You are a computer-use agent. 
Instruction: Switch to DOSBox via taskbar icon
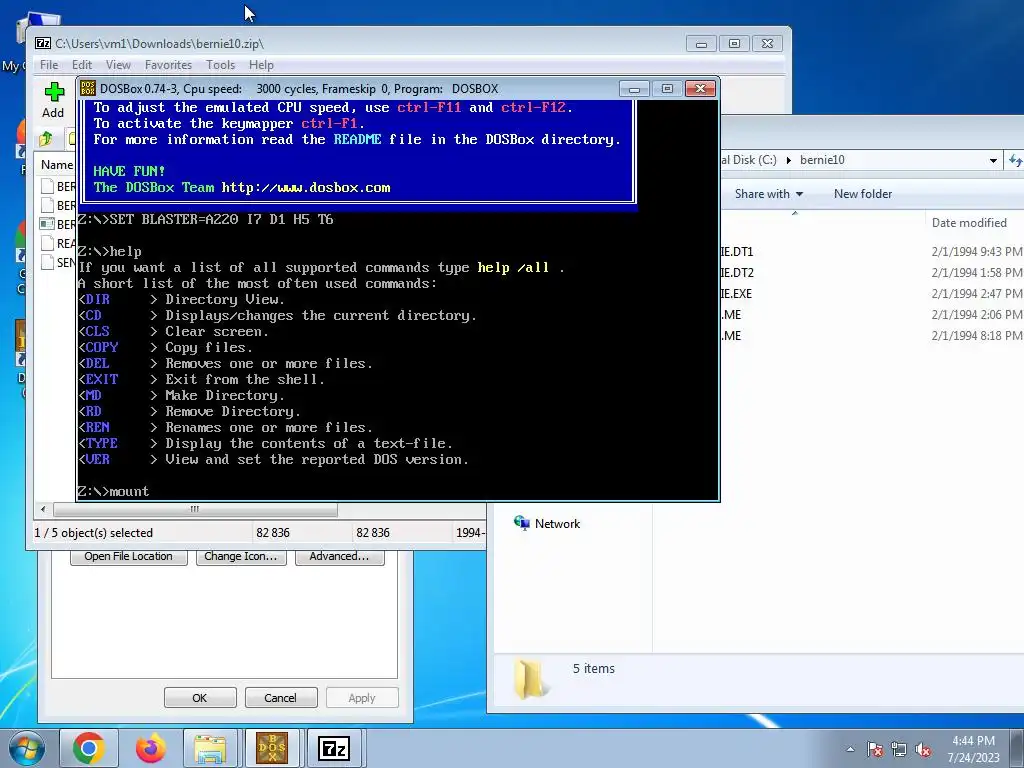click(x=272, y=748)
